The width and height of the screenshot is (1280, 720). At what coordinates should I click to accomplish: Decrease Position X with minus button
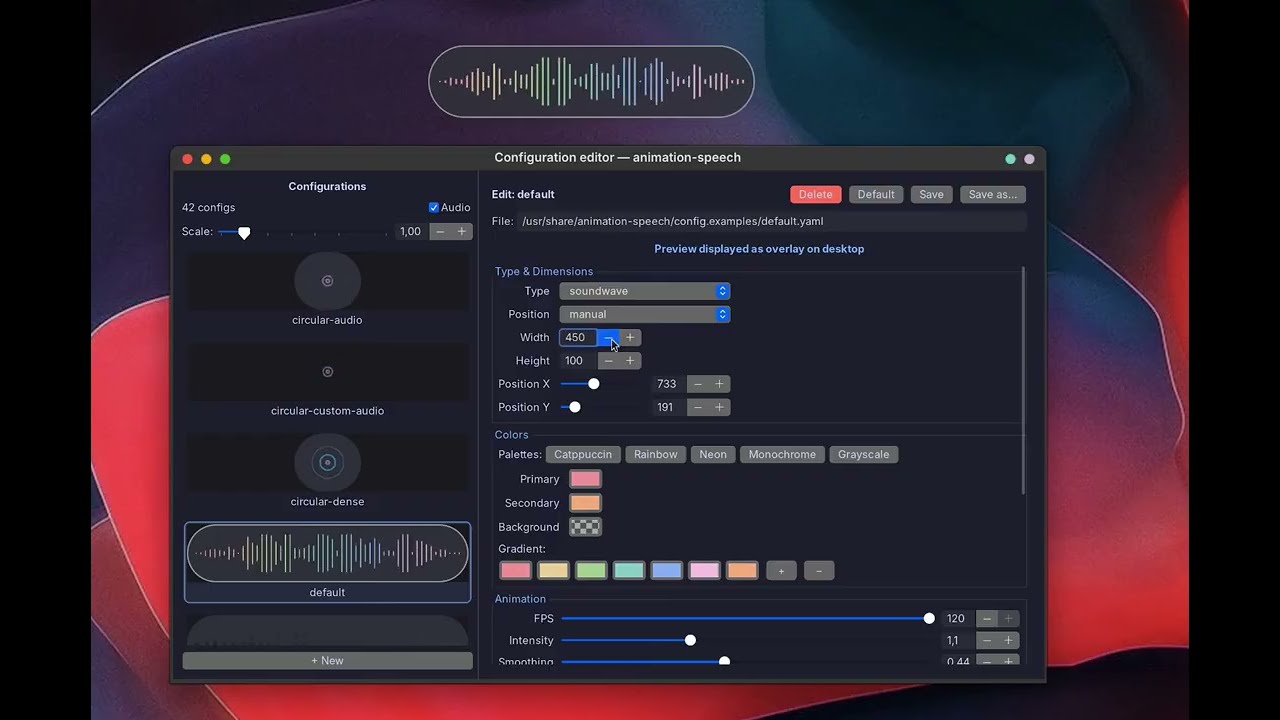click(x=697, y=384)
